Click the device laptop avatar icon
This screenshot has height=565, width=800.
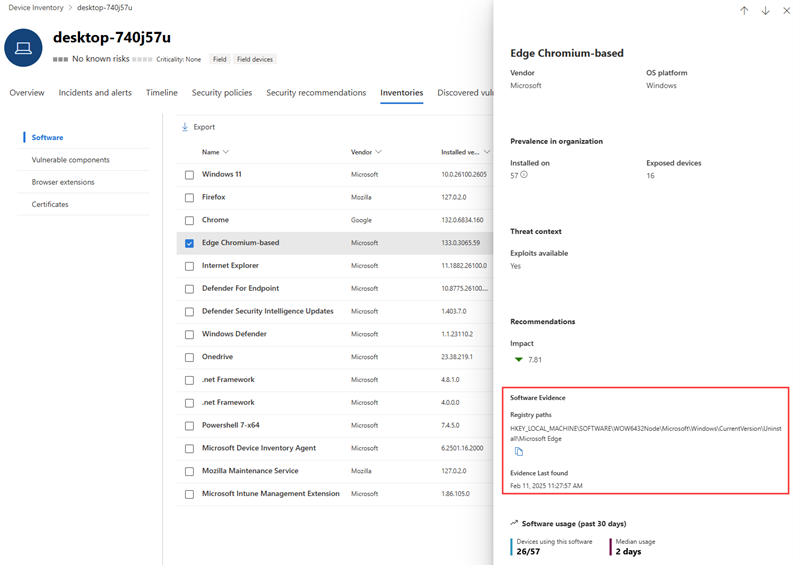23,46
